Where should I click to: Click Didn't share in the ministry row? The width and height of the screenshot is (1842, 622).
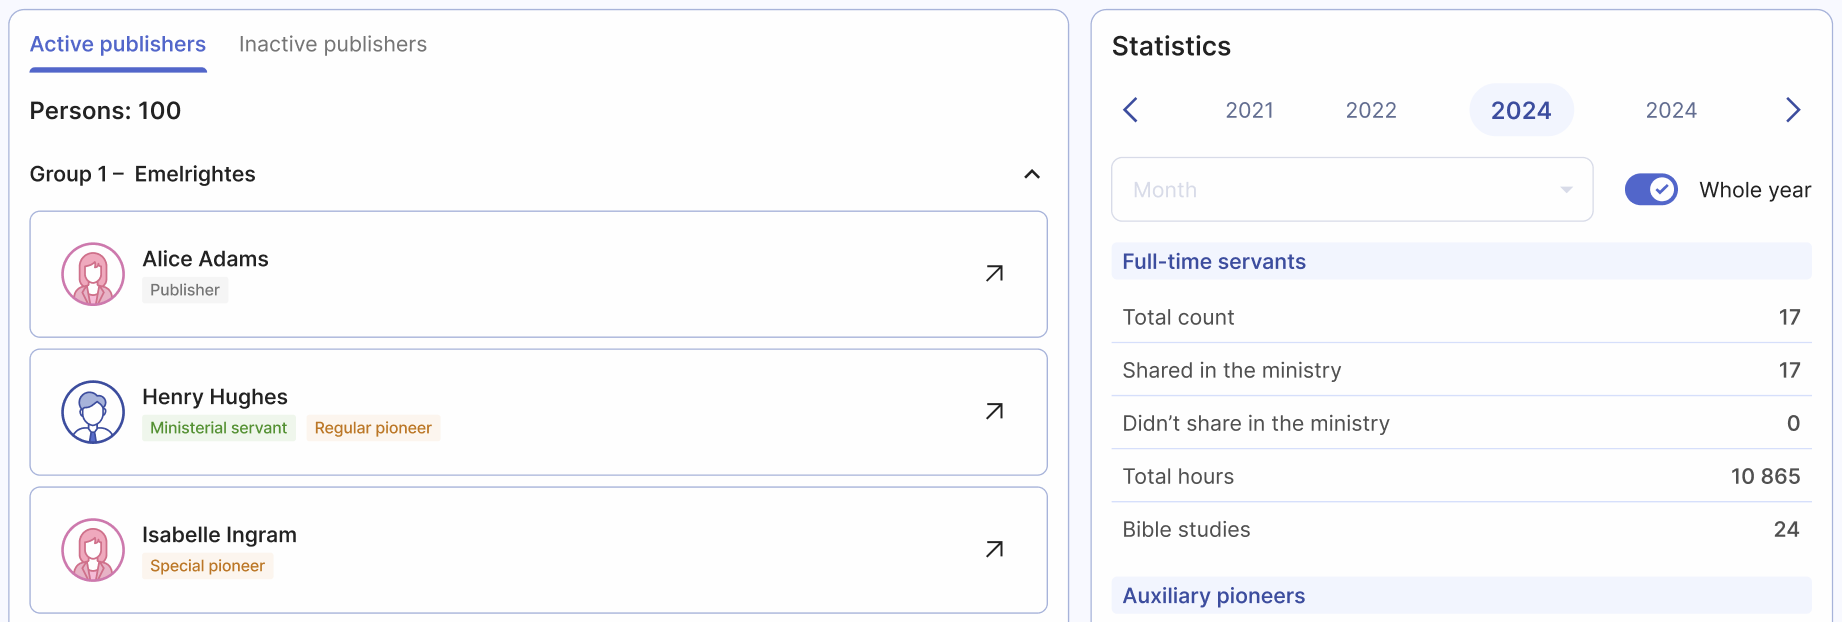tap(1462, 423)
